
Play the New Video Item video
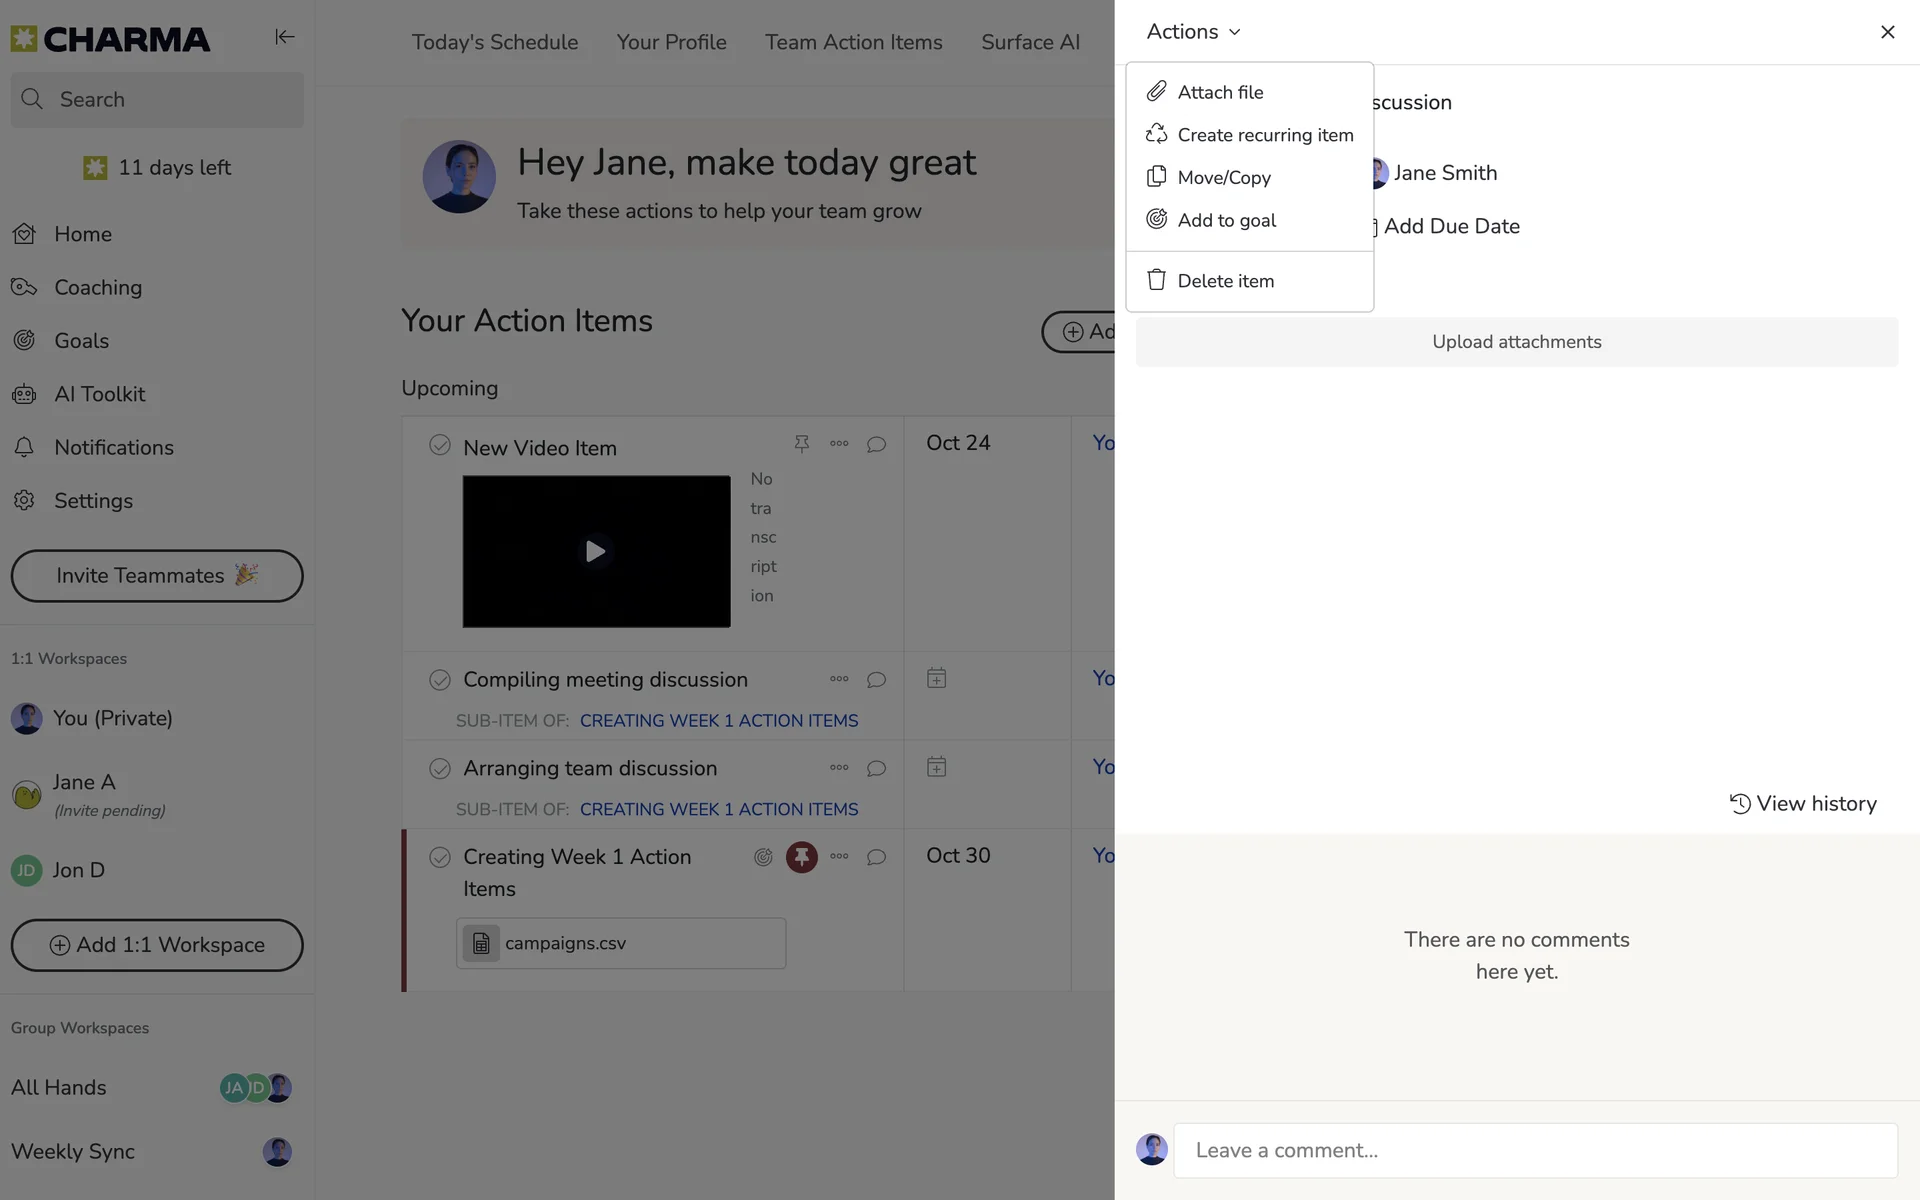point(595,551)
